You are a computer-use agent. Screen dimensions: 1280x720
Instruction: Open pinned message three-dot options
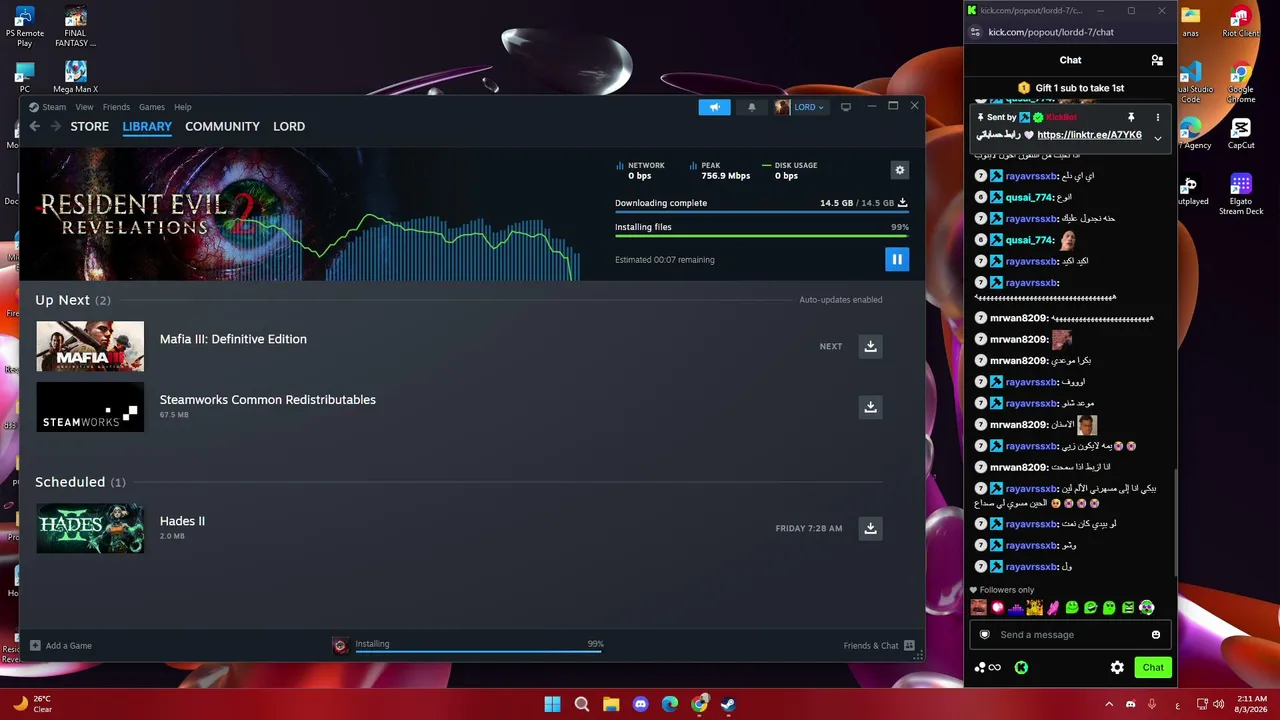click(x=1158, y=117)
